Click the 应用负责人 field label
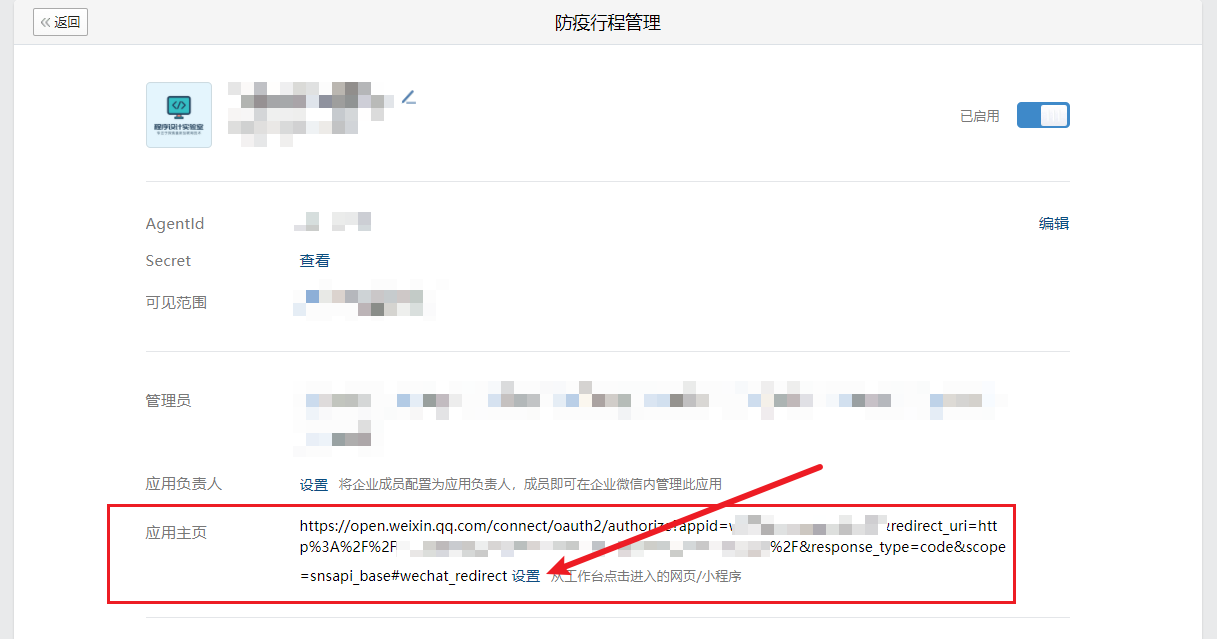The height and width of the screenshot is (639, 1217). coord(184,484)
